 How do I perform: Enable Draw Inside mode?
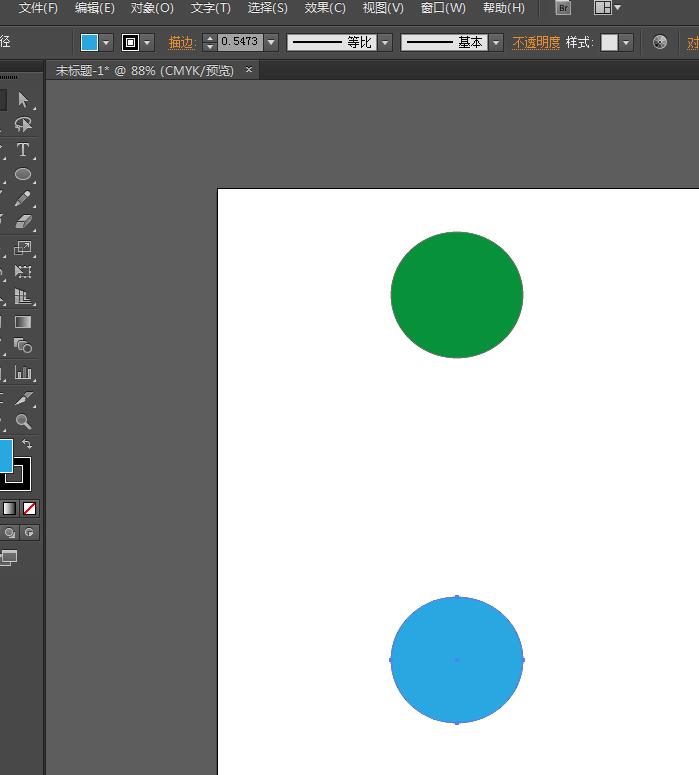(x=29, y=533)
